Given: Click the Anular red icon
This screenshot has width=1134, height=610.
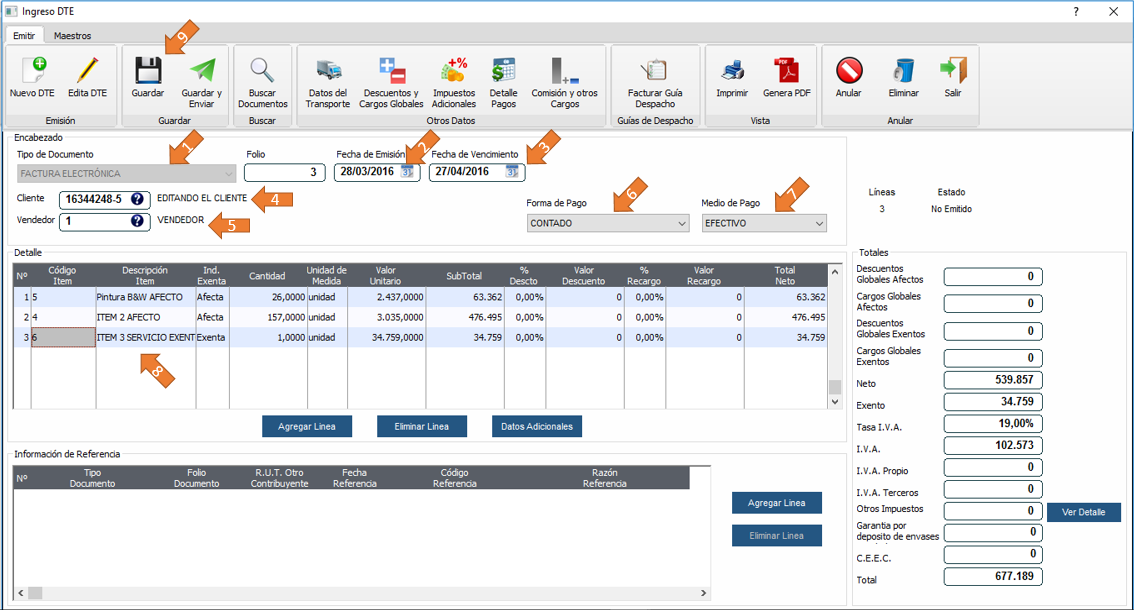Looking at the screenshot, I should tap(849, 71).
